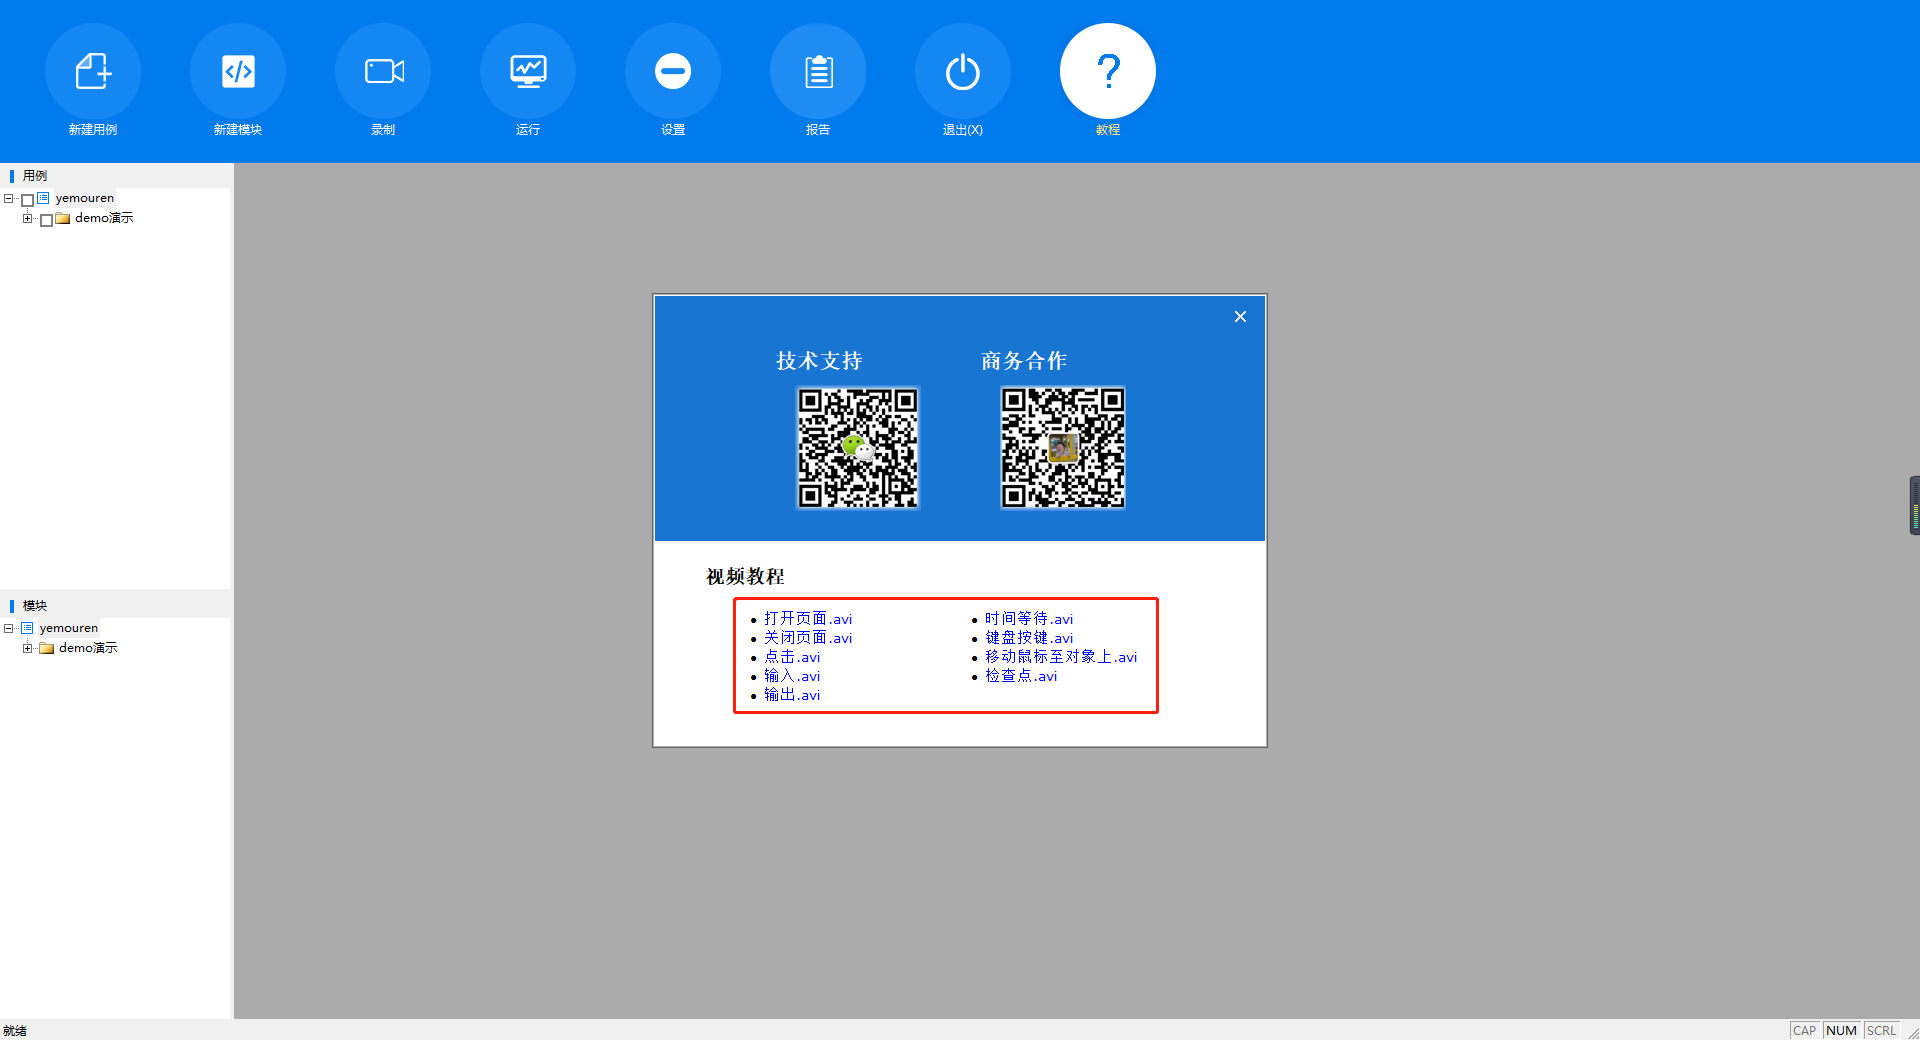
Task: Open the 点击.avi tutorial link
Action: point(792,657)
